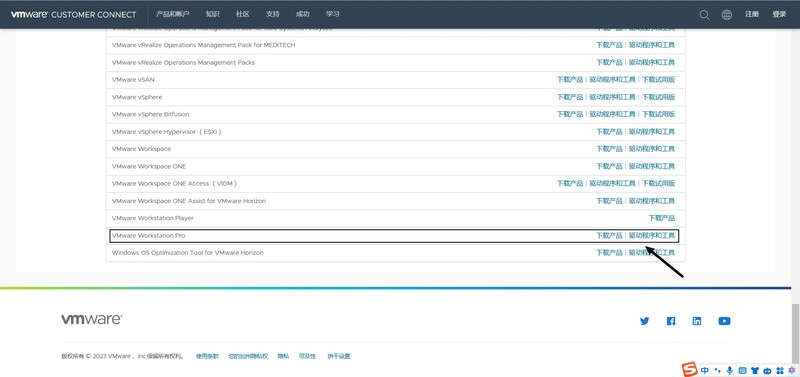The height and width of the screenshot is (377, 800).
Task: Click 下载产品 for VMware Workstation Pro
Action: (x=609, y=236)
